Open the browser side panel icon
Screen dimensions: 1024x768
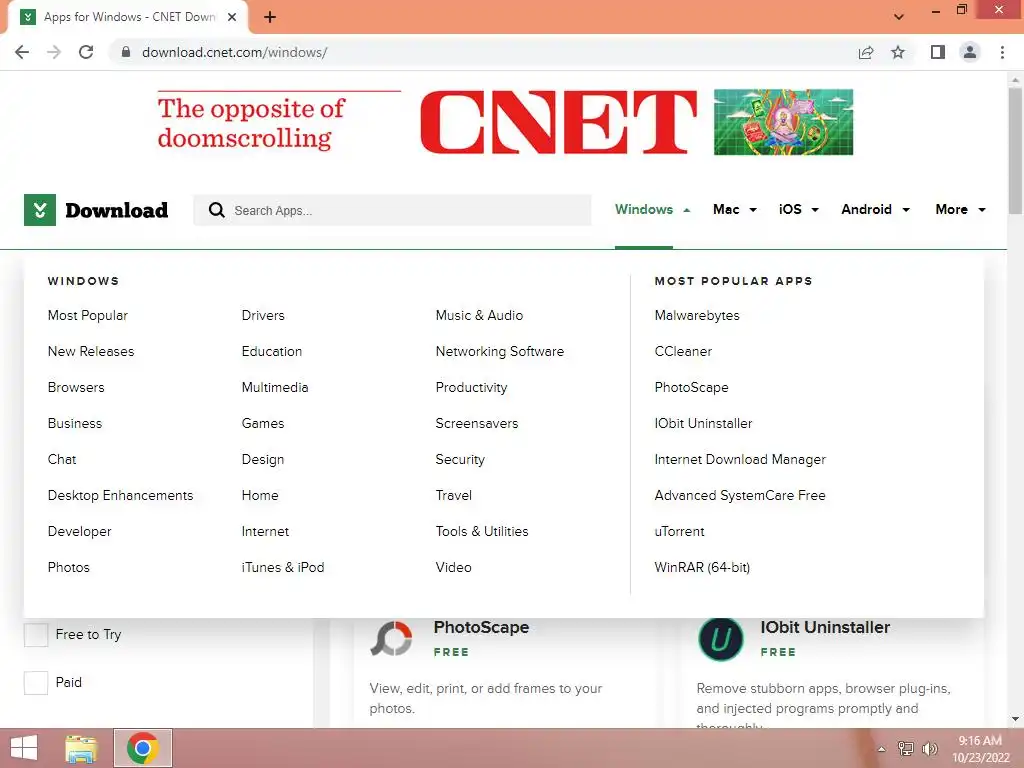click(938, 52)
